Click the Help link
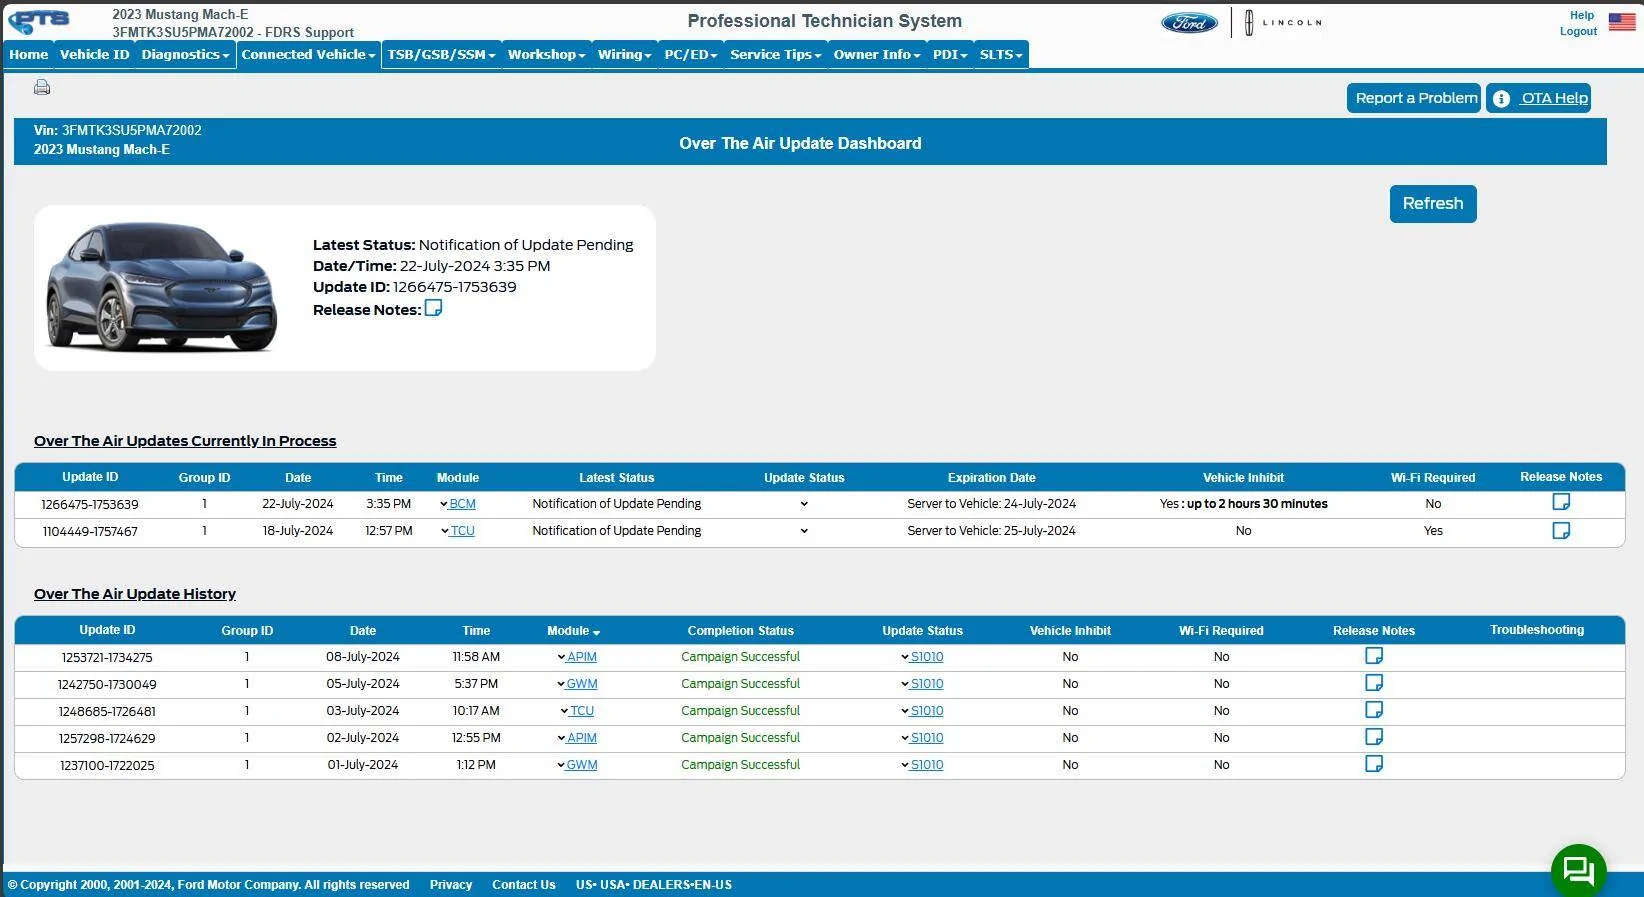 tap(1582, 15)
